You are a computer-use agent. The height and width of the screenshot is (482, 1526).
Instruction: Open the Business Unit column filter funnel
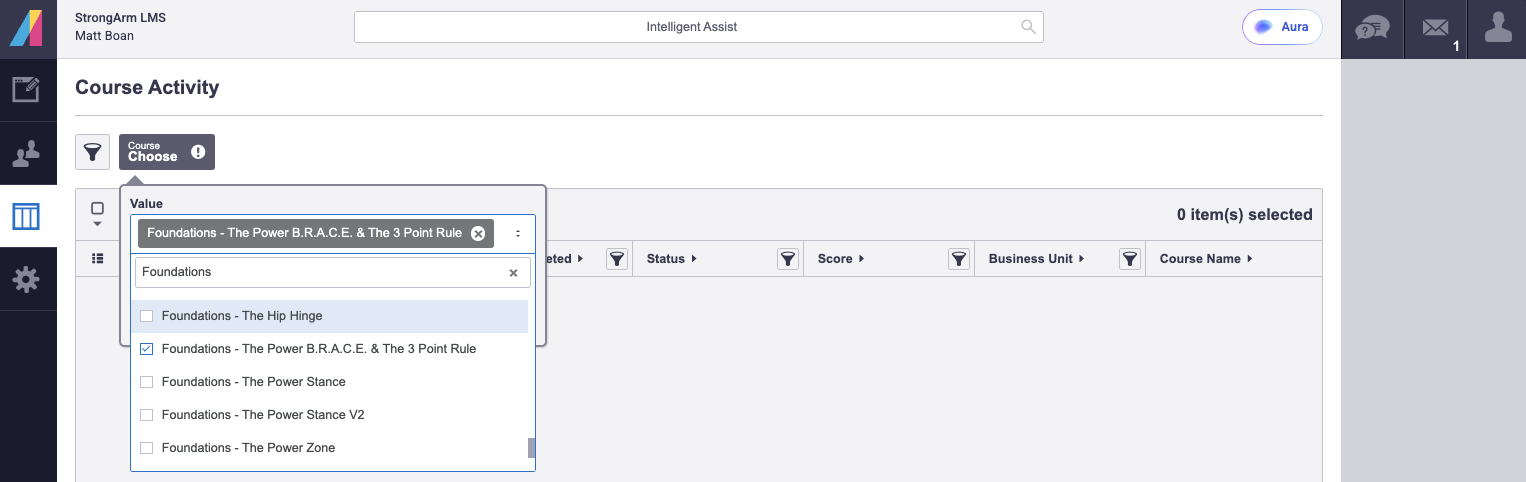coord(1130,259)
